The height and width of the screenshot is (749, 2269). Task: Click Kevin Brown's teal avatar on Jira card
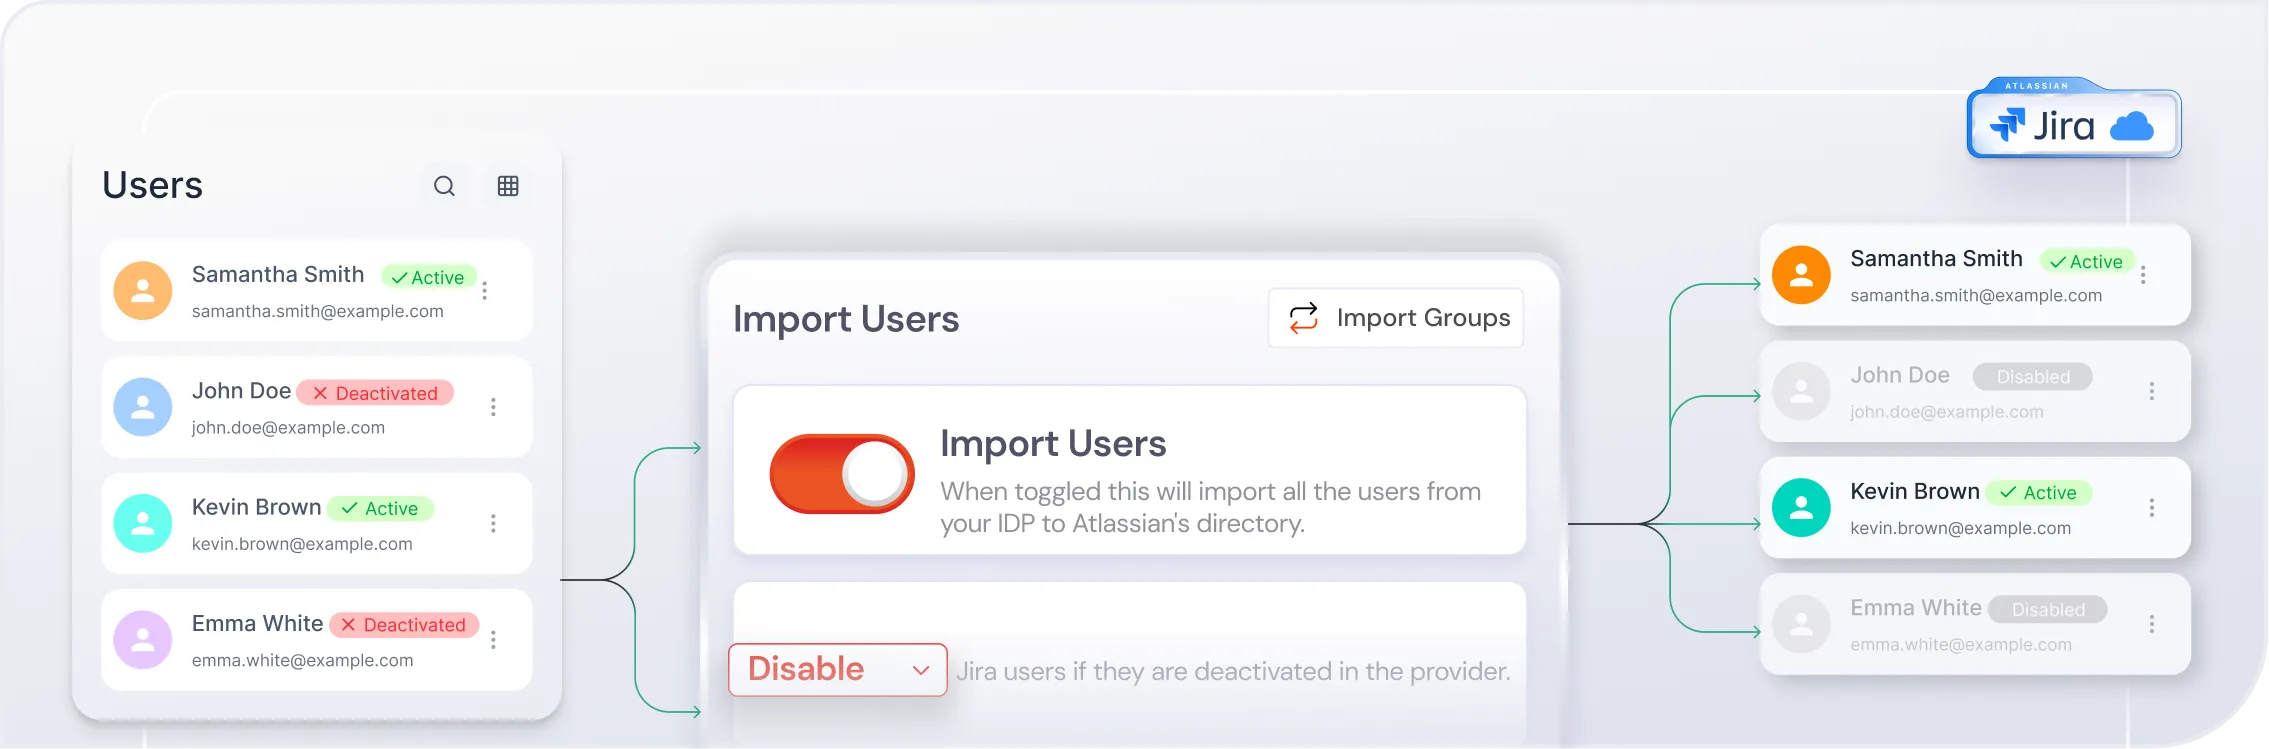point(1801,508)
